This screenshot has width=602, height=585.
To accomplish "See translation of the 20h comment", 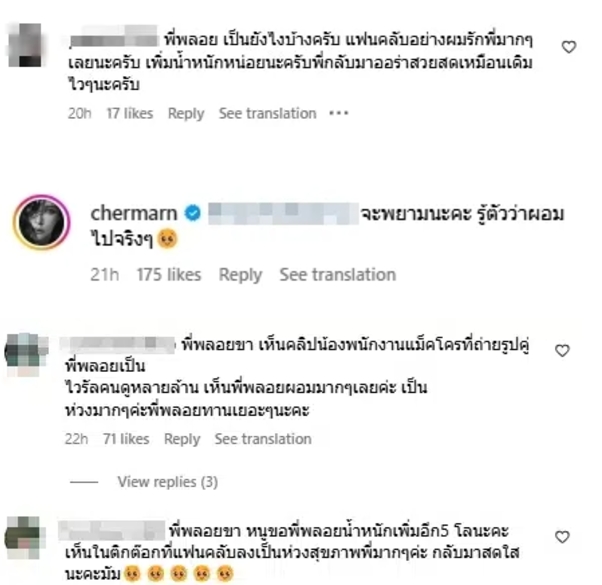I will [268, 114].
